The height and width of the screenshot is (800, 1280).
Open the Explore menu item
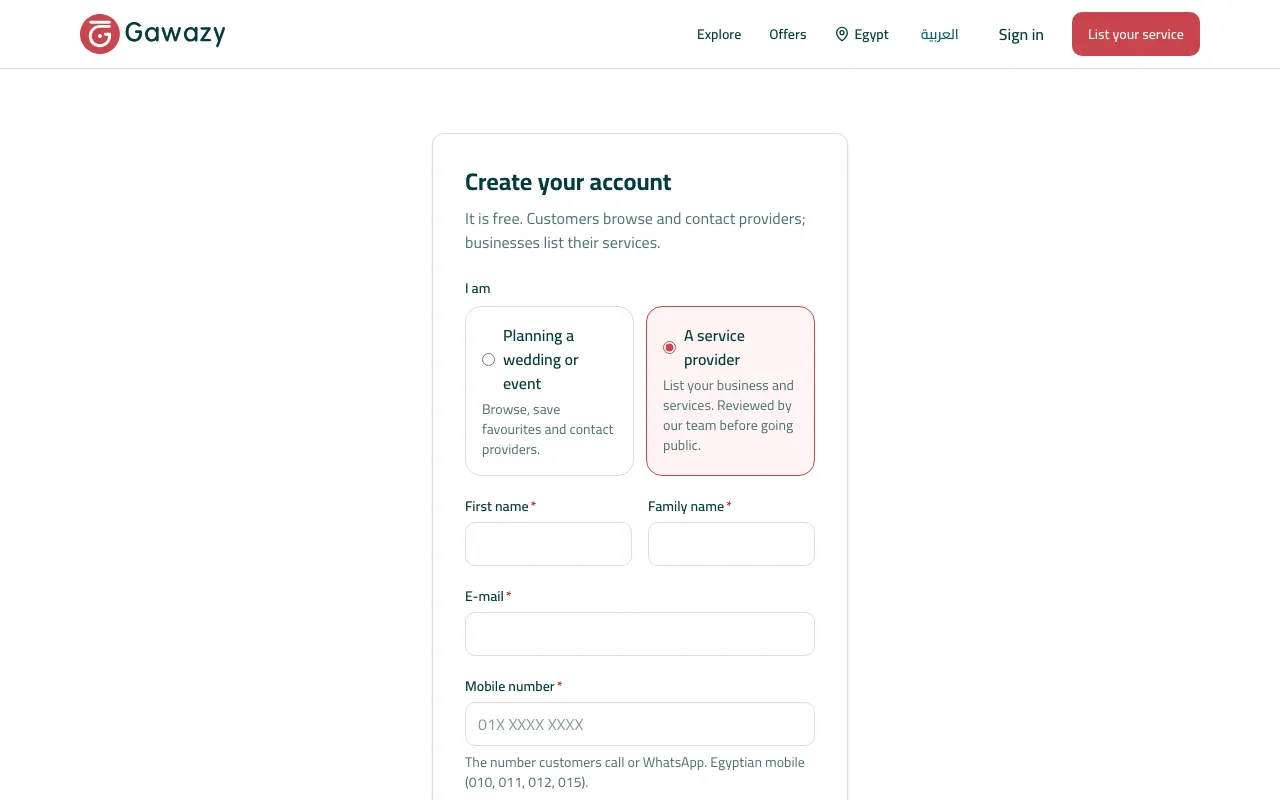coord(719,34)
